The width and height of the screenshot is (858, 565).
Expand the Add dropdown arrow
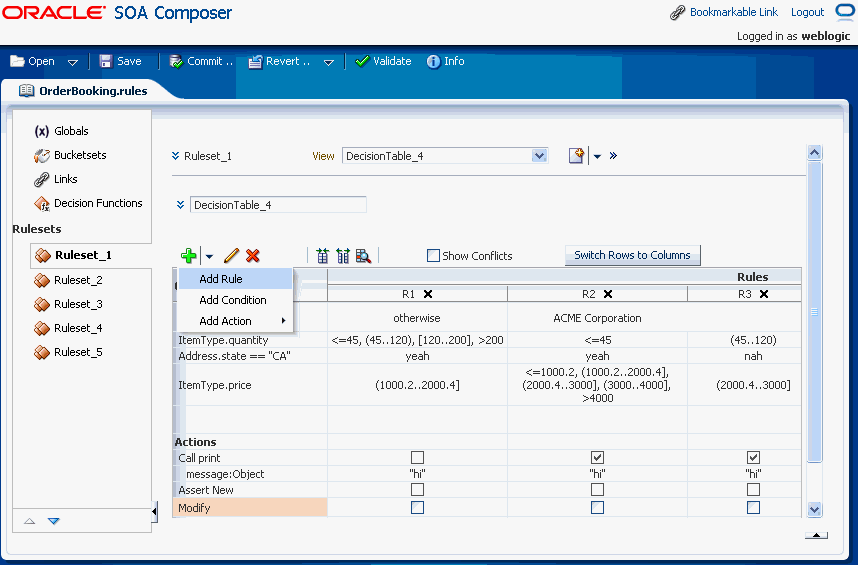coord(209,256)
